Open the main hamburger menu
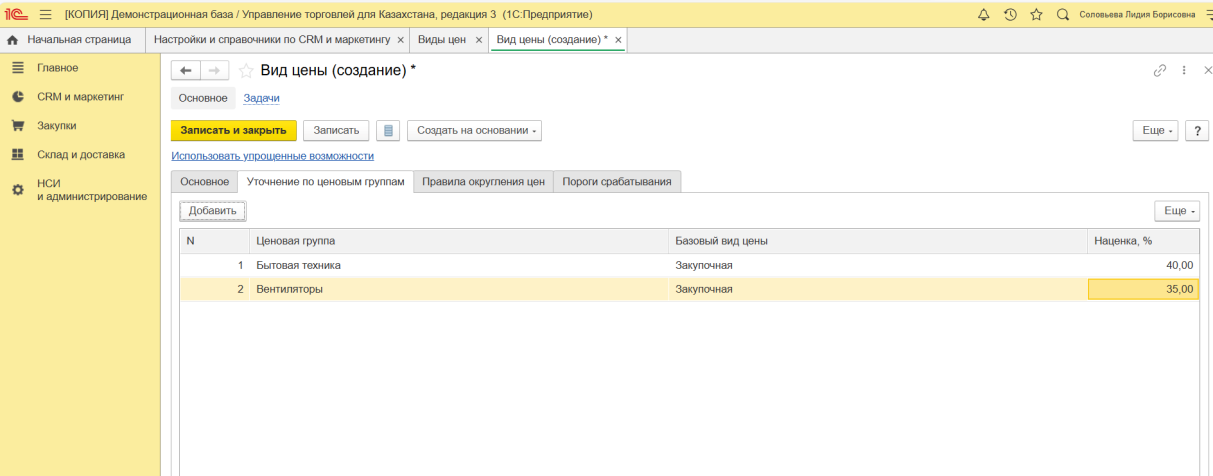 point(45,15)
